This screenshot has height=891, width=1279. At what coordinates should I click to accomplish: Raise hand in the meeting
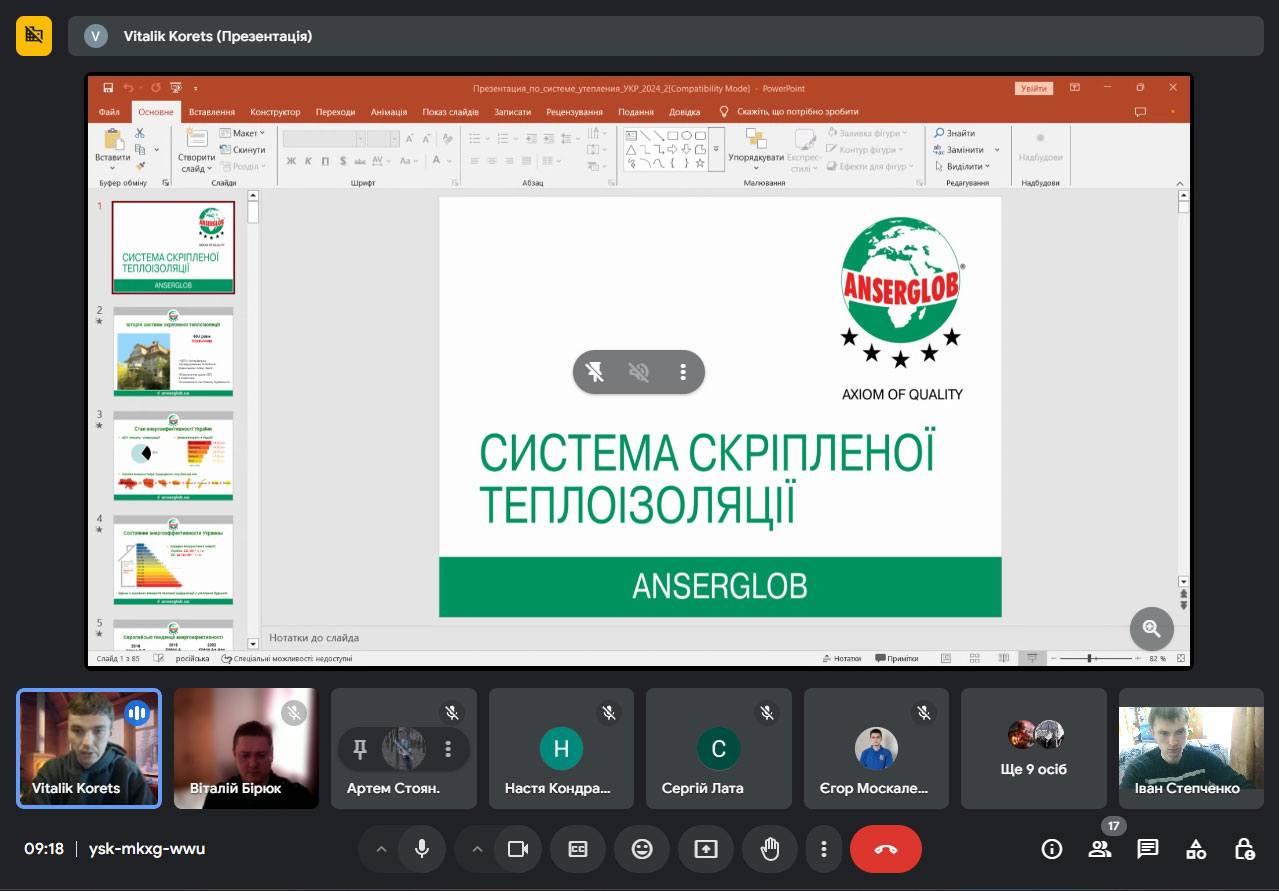770,849
